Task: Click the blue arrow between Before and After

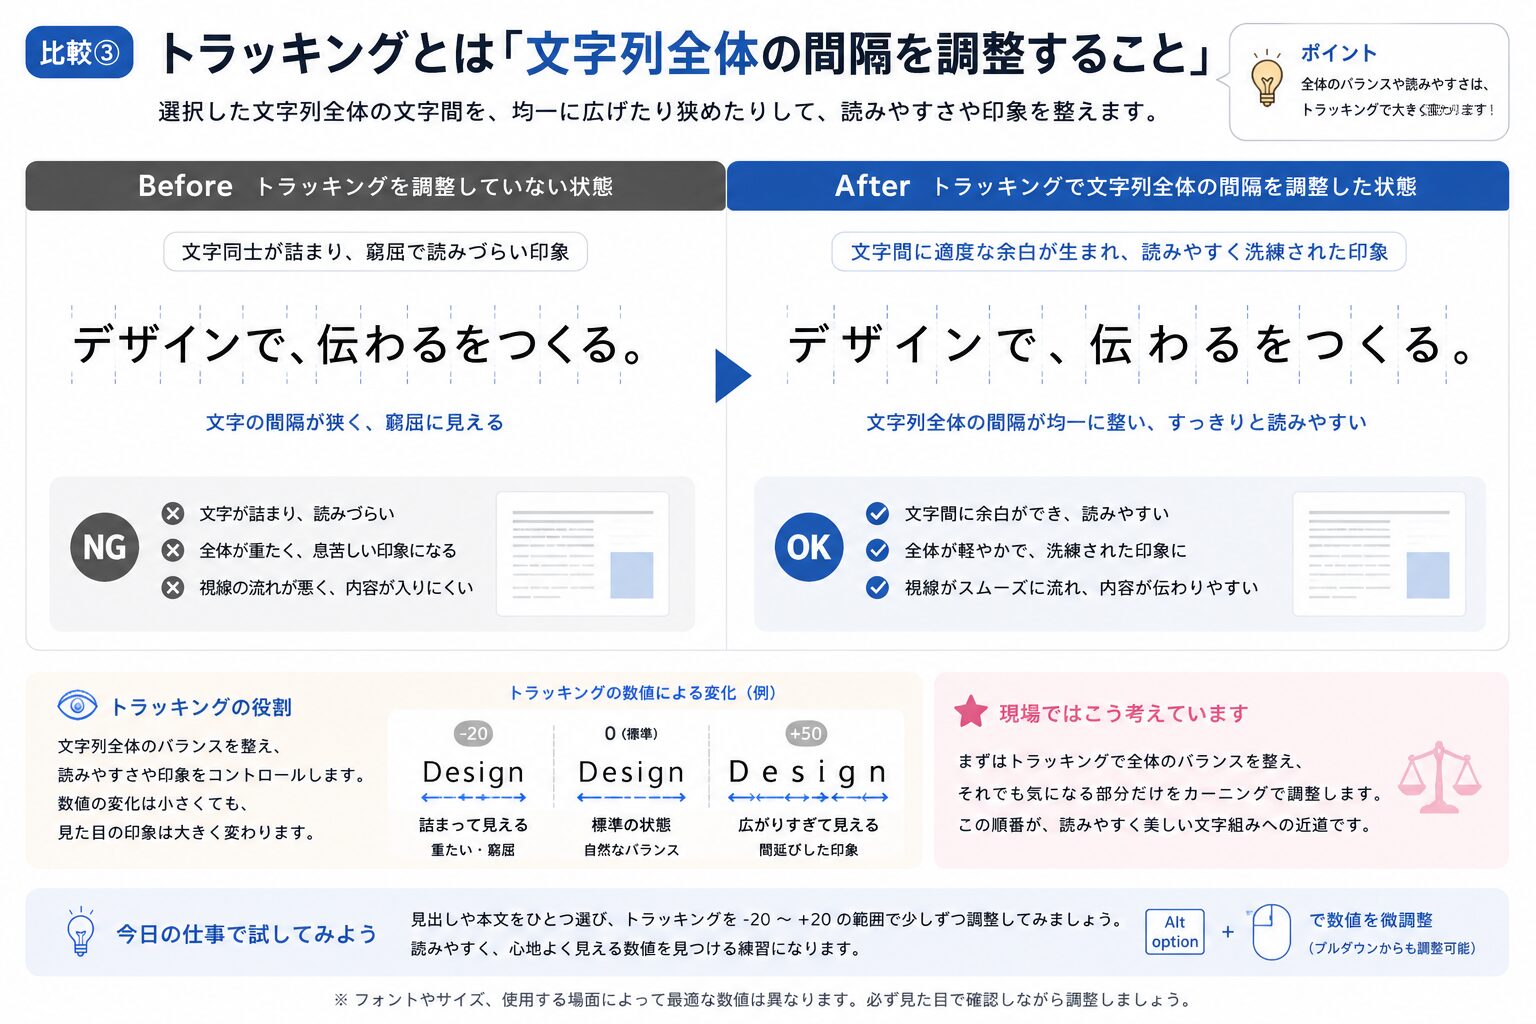Action: coord(733,376)
